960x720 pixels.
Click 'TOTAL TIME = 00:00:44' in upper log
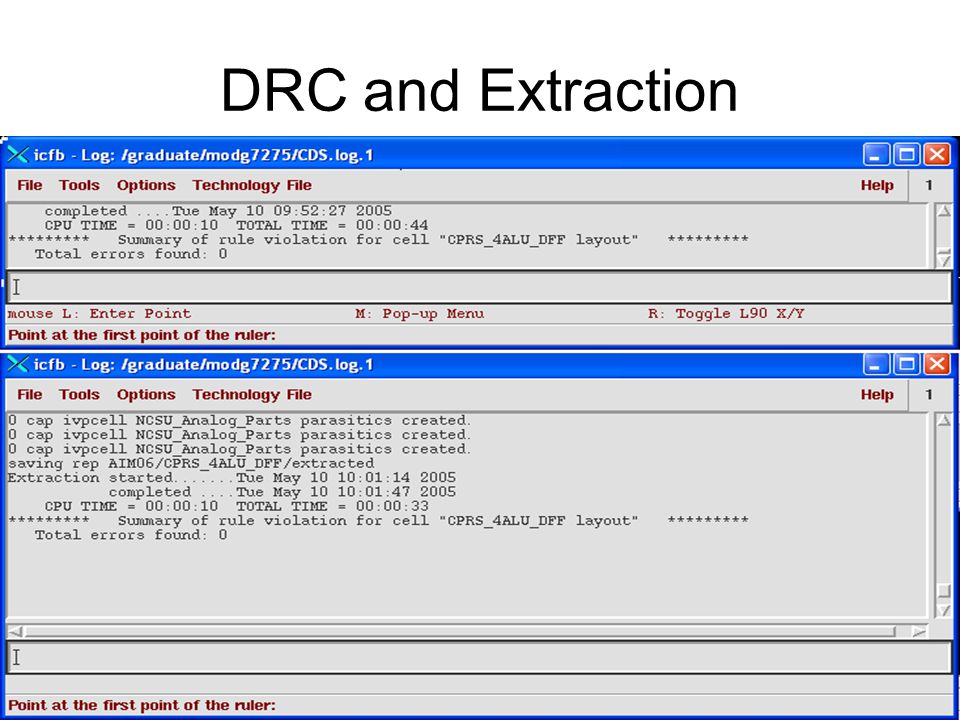pos(332,225)
